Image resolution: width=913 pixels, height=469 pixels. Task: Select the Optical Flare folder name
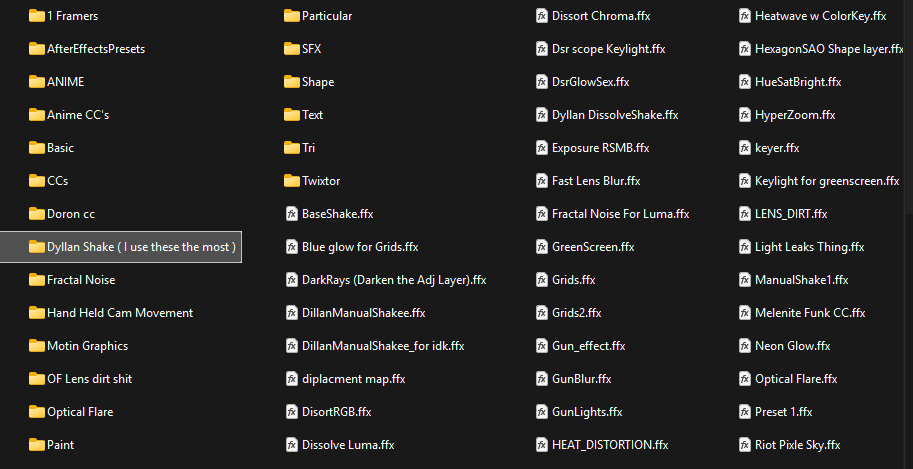coord(80,412)
